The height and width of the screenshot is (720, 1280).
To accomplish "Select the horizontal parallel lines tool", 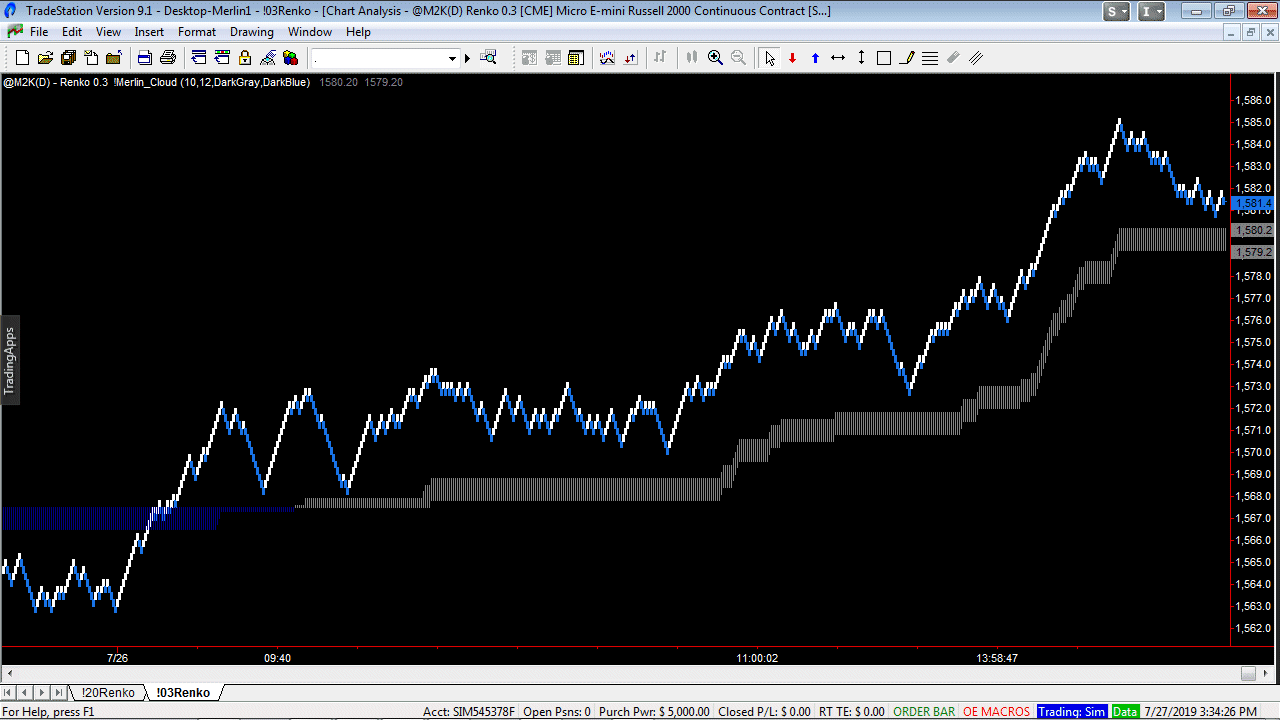I will coord(930,58).
